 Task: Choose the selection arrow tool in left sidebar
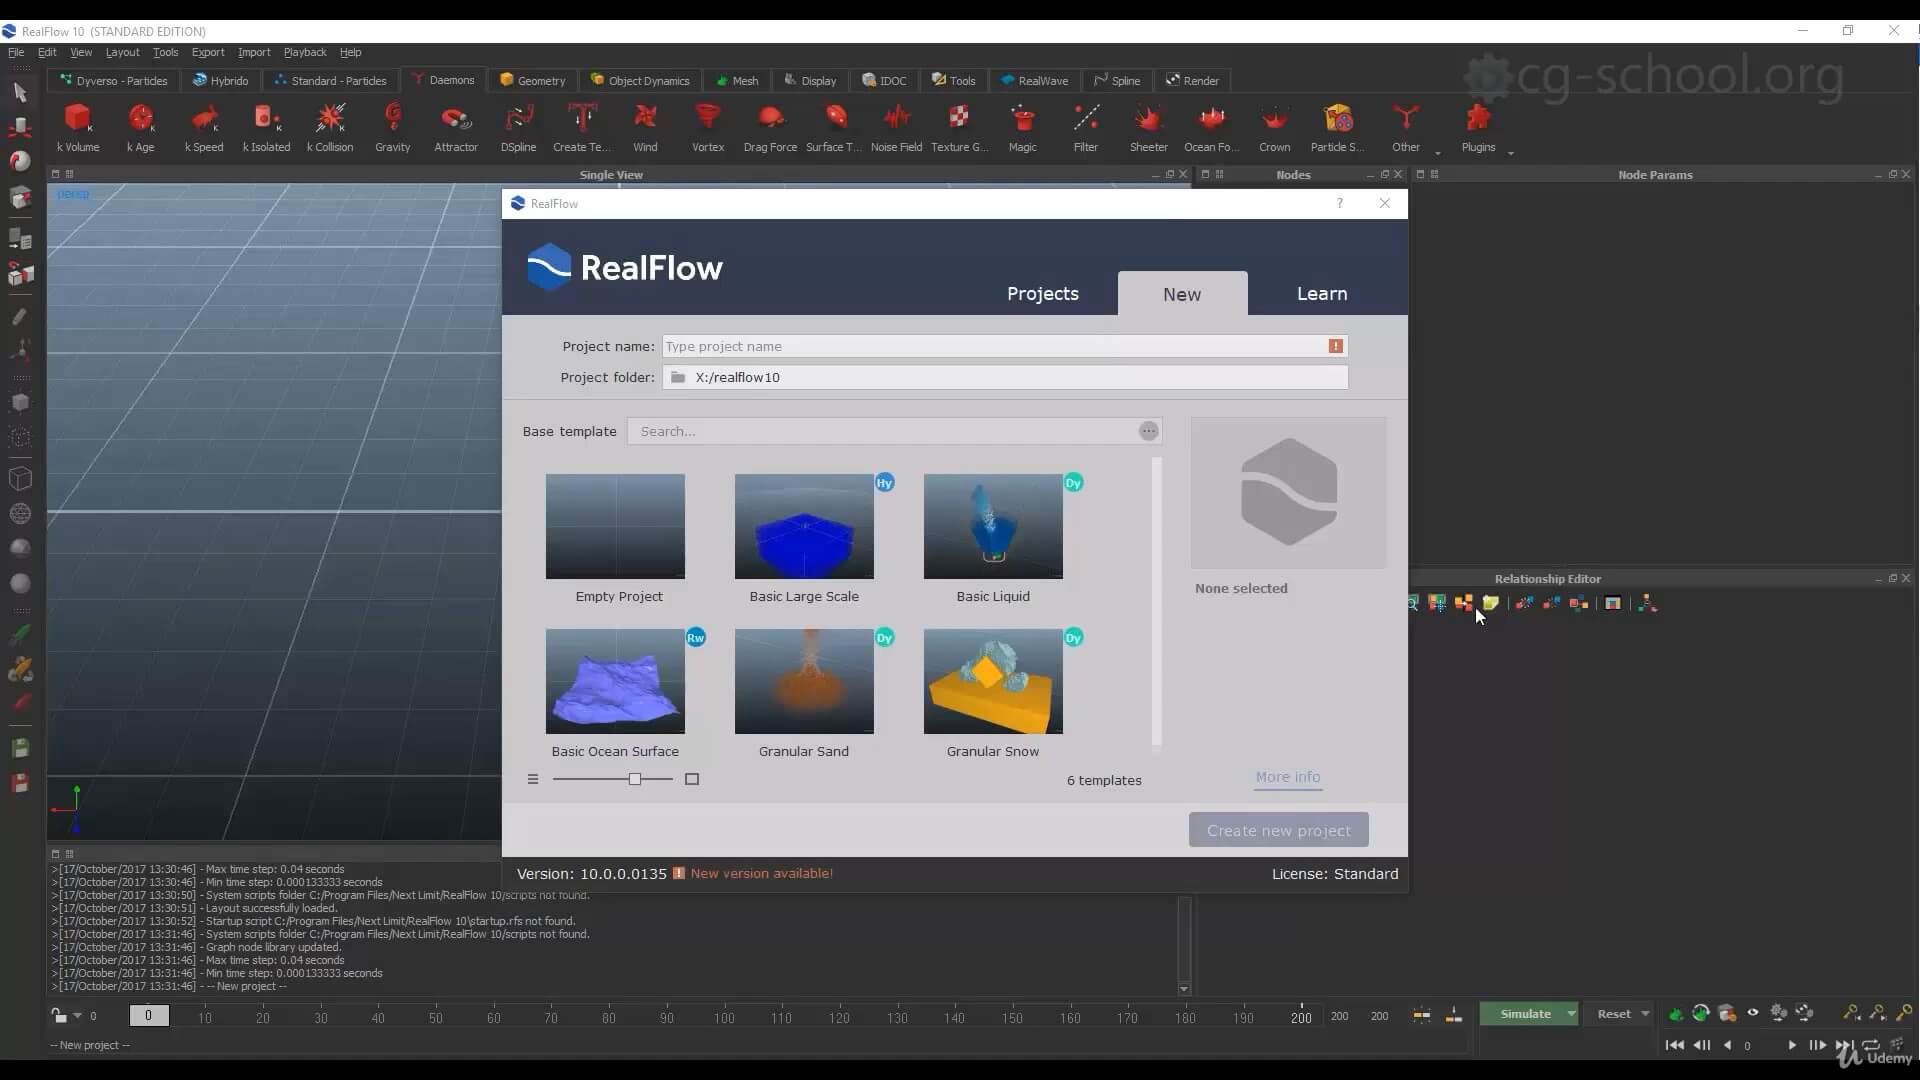click(x=20, y=92)
